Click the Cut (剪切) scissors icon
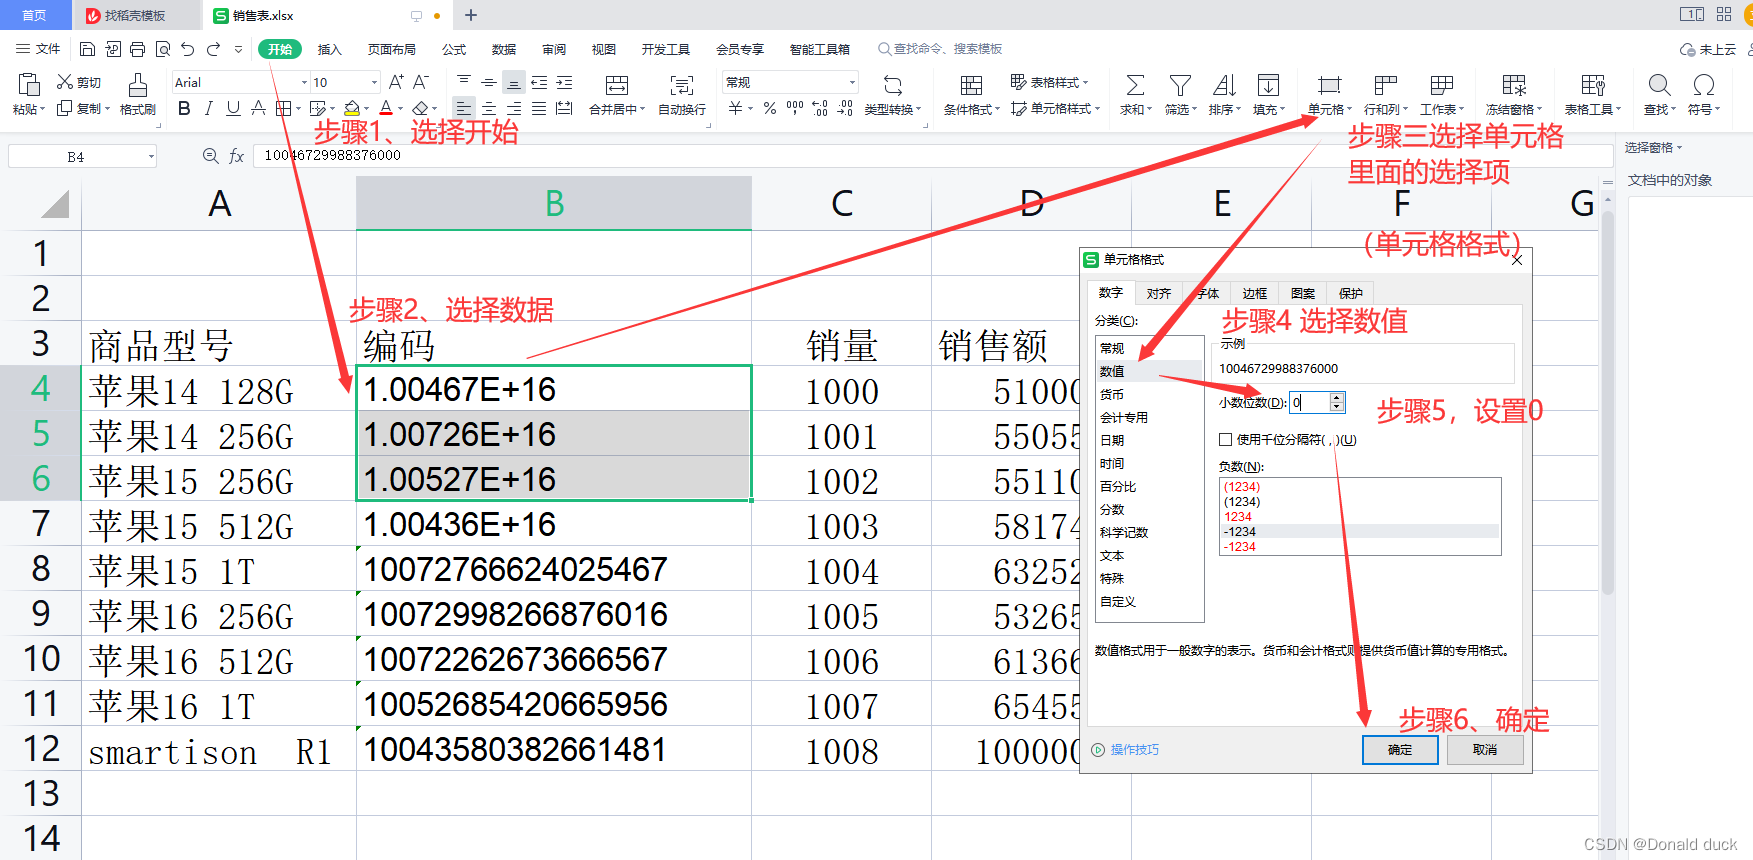 [65, 82]
